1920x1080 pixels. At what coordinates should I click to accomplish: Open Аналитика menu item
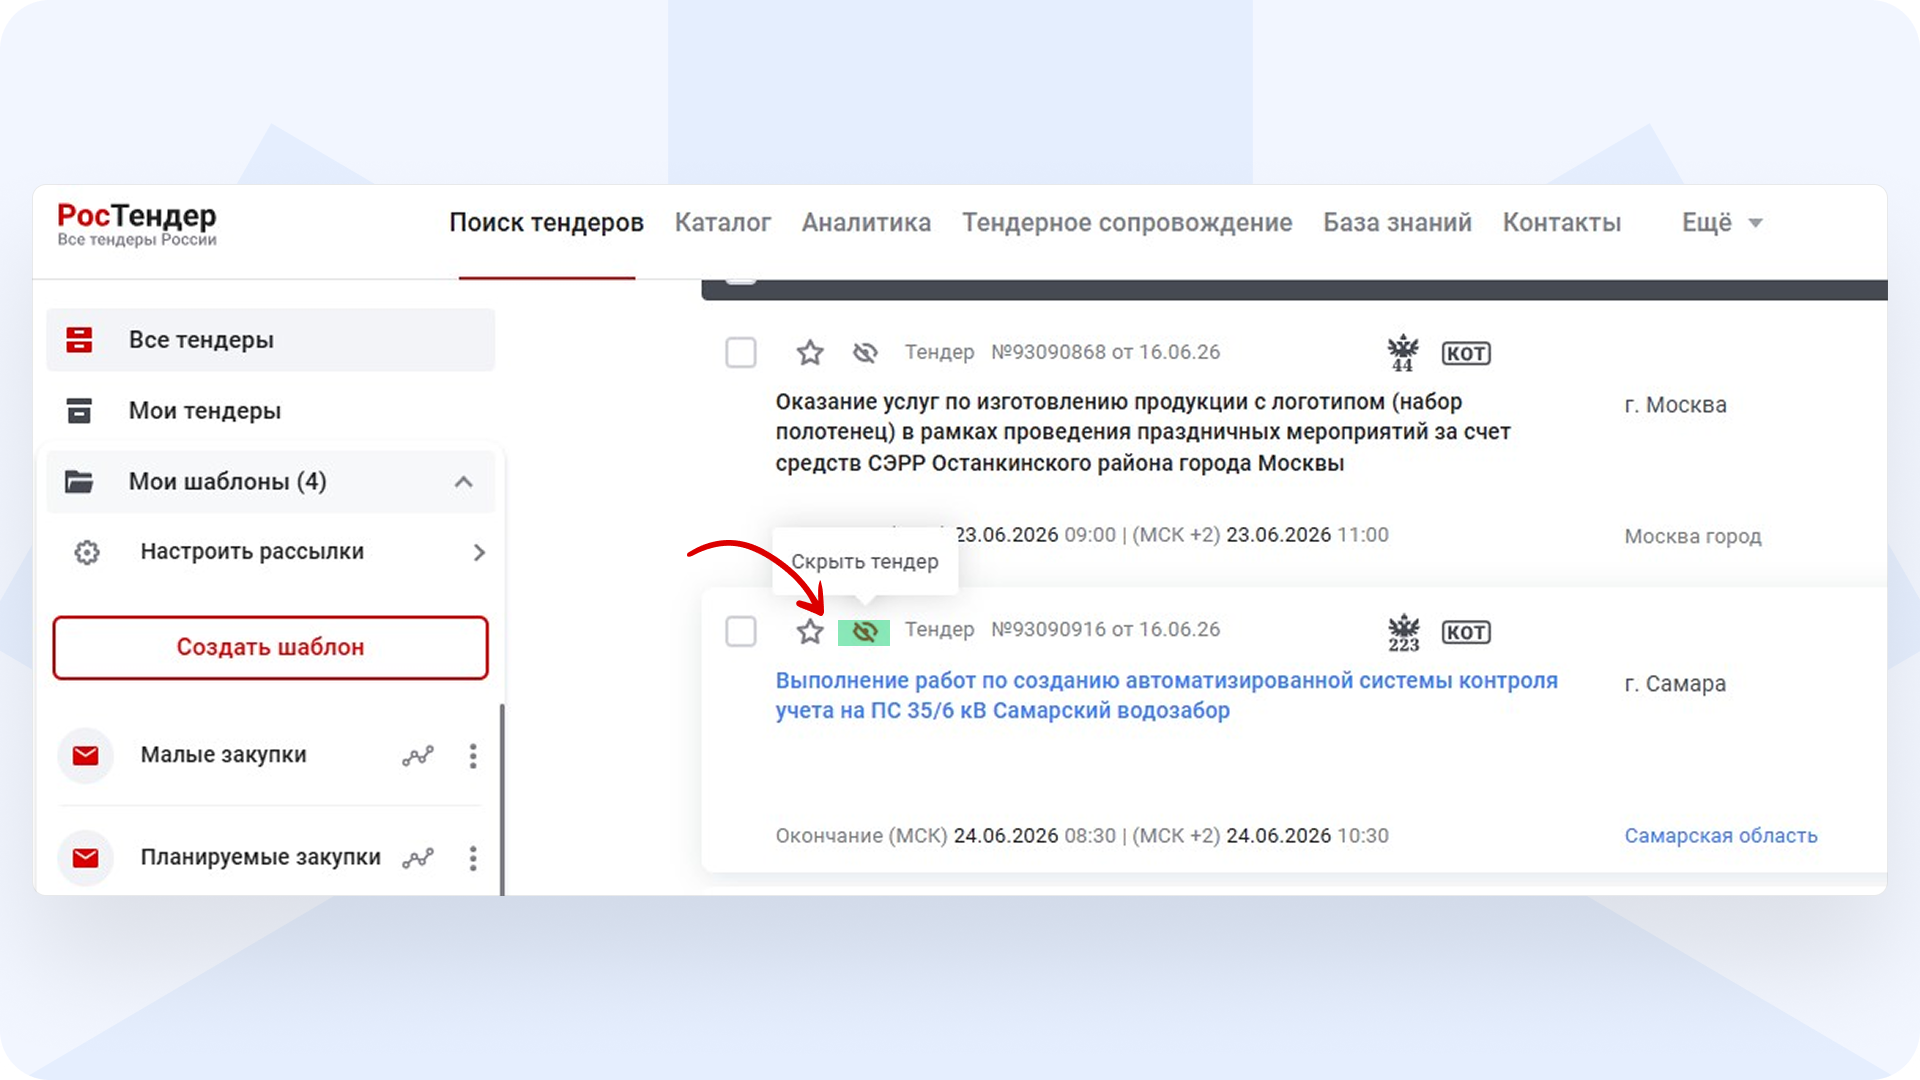pyautogui.click(x=866, y=223)
